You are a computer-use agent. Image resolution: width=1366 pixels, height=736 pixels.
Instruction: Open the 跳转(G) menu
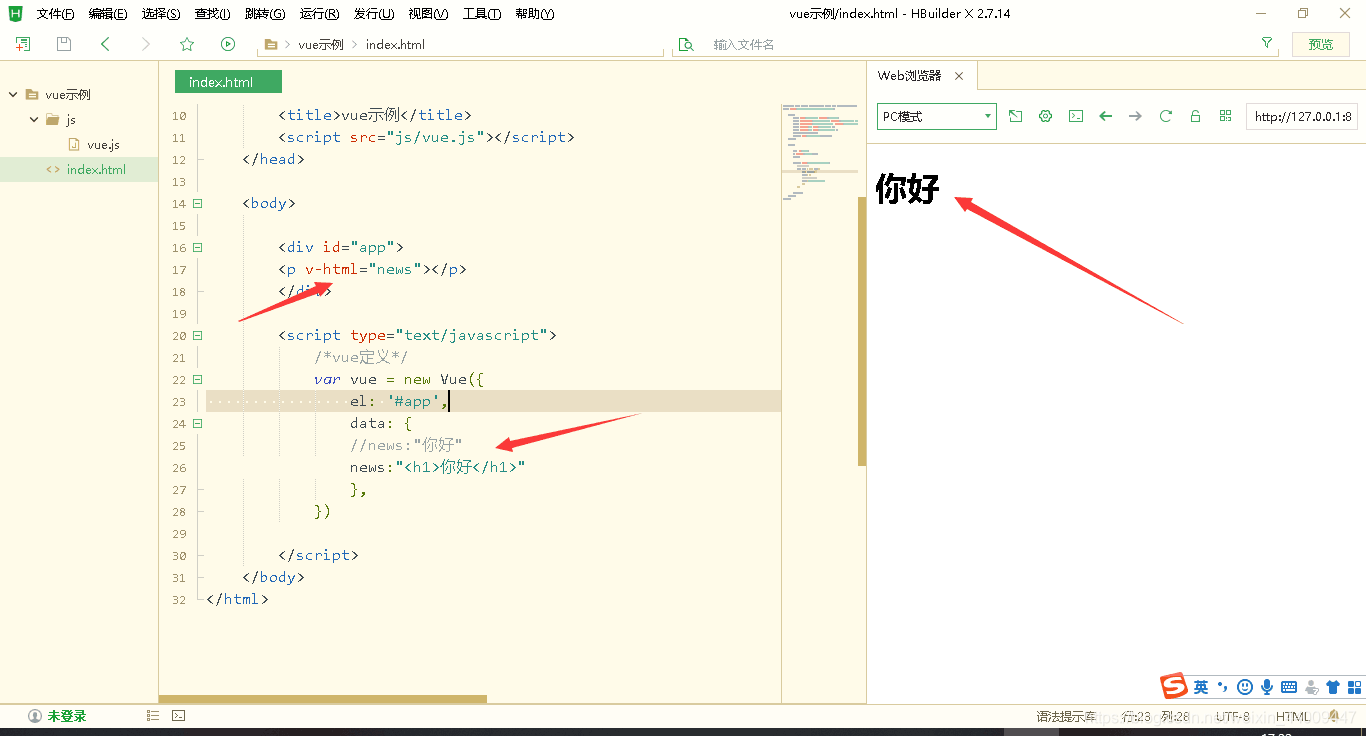pos(265,14)
